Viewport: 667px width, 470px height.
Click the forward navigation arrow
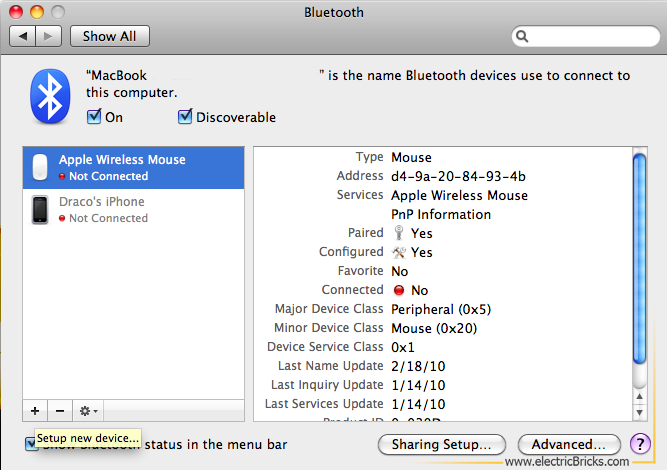tap(49, 36)
